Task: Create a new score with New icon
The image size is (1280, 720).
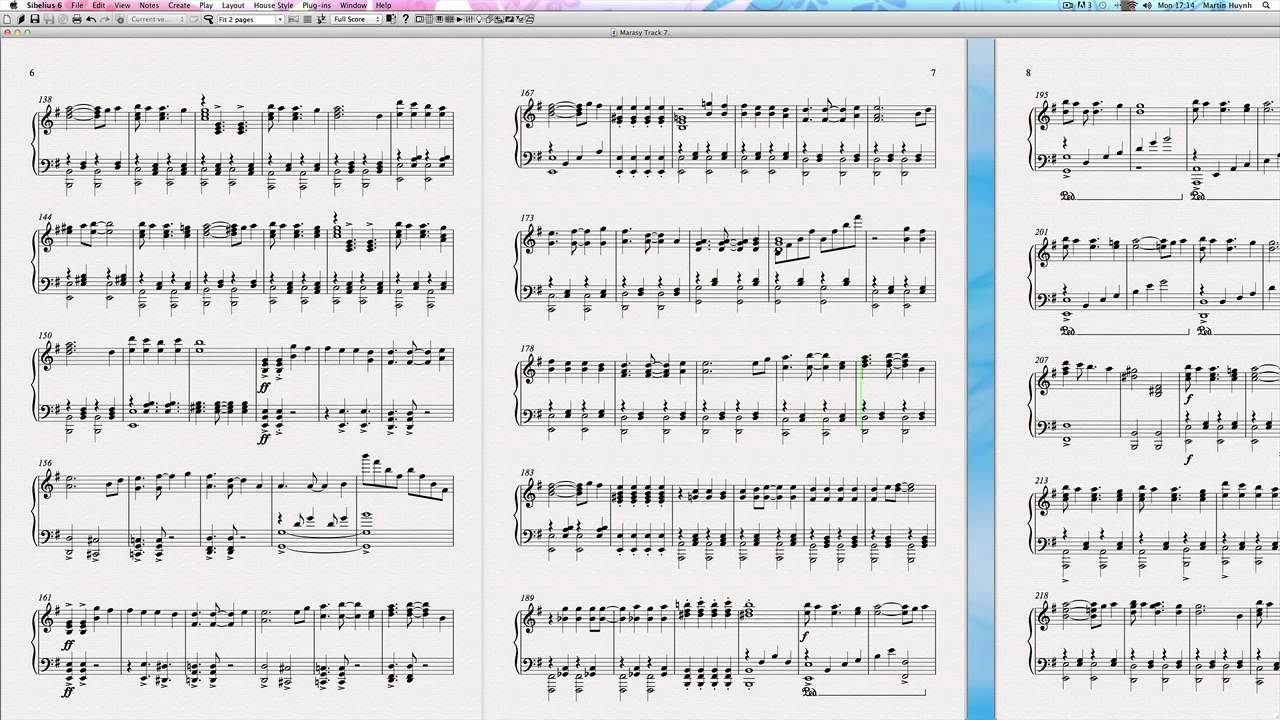Action: [7, 19]
